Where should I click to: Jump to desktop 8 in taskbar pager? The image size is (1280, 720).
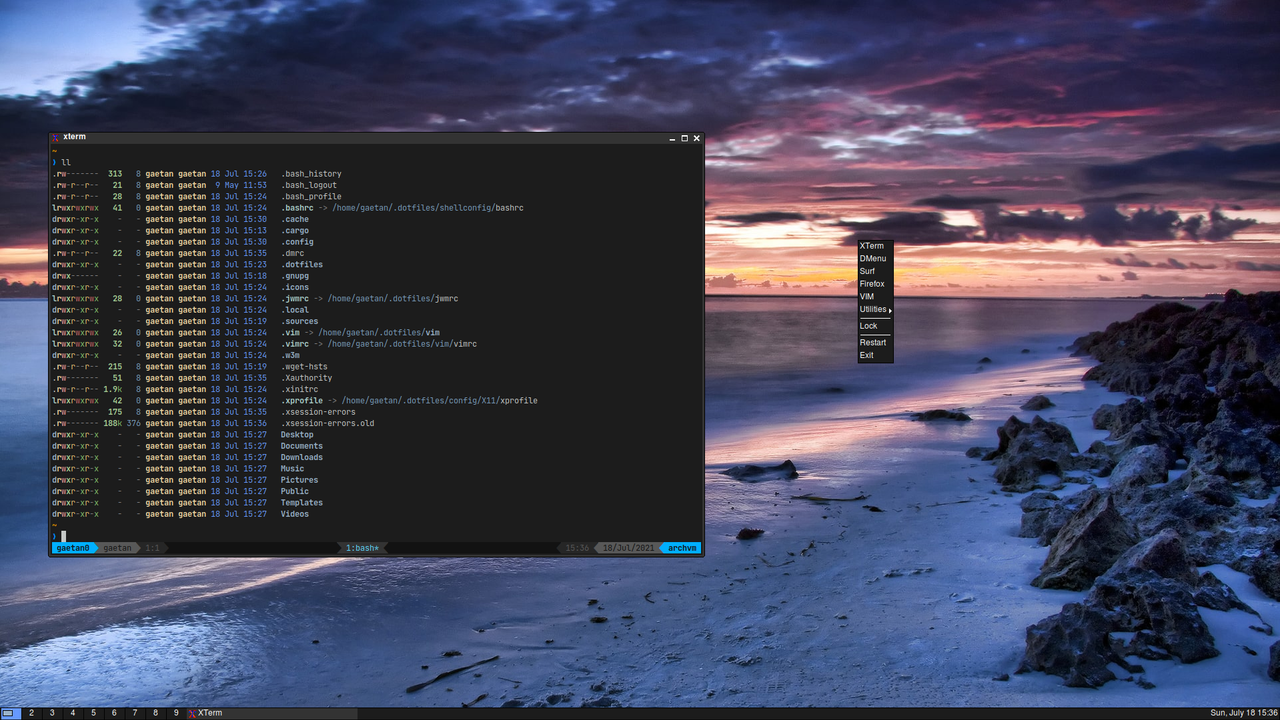click(155, 713)
